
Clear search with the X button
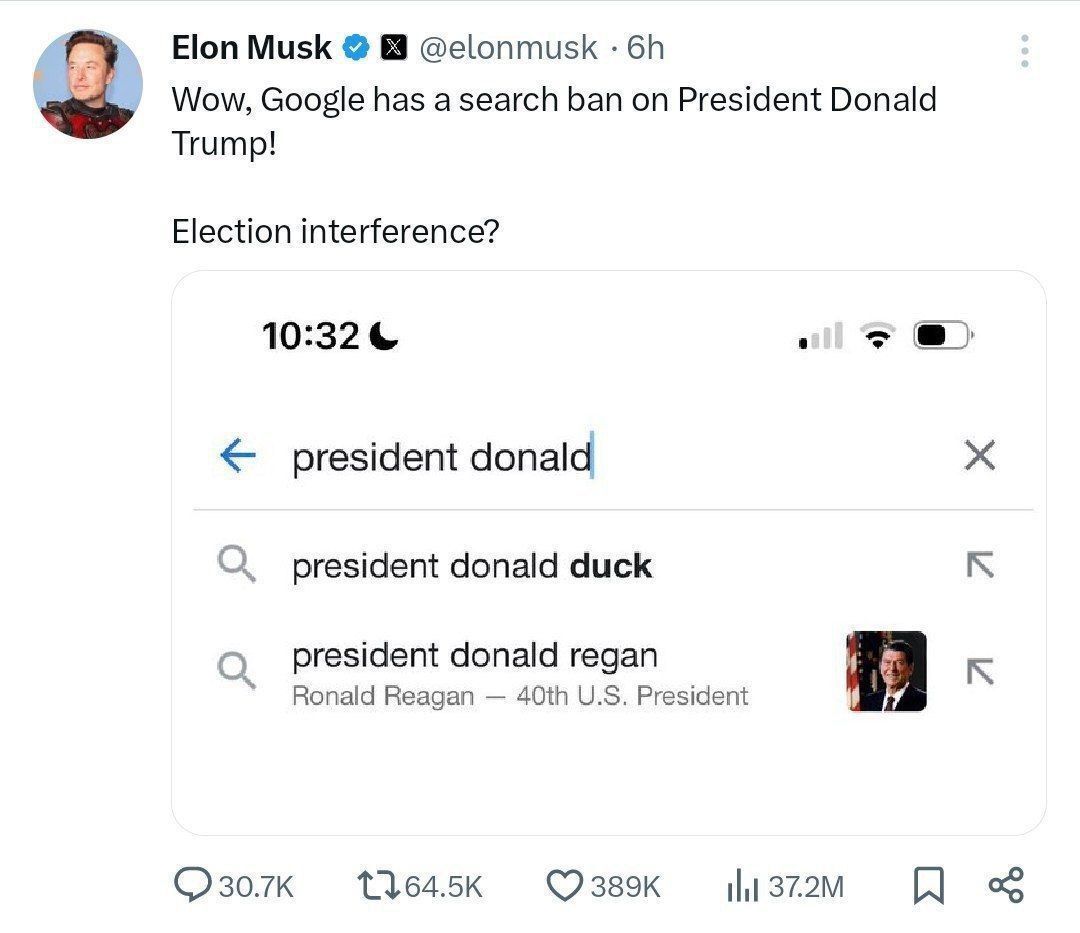[x=980, y=456]
